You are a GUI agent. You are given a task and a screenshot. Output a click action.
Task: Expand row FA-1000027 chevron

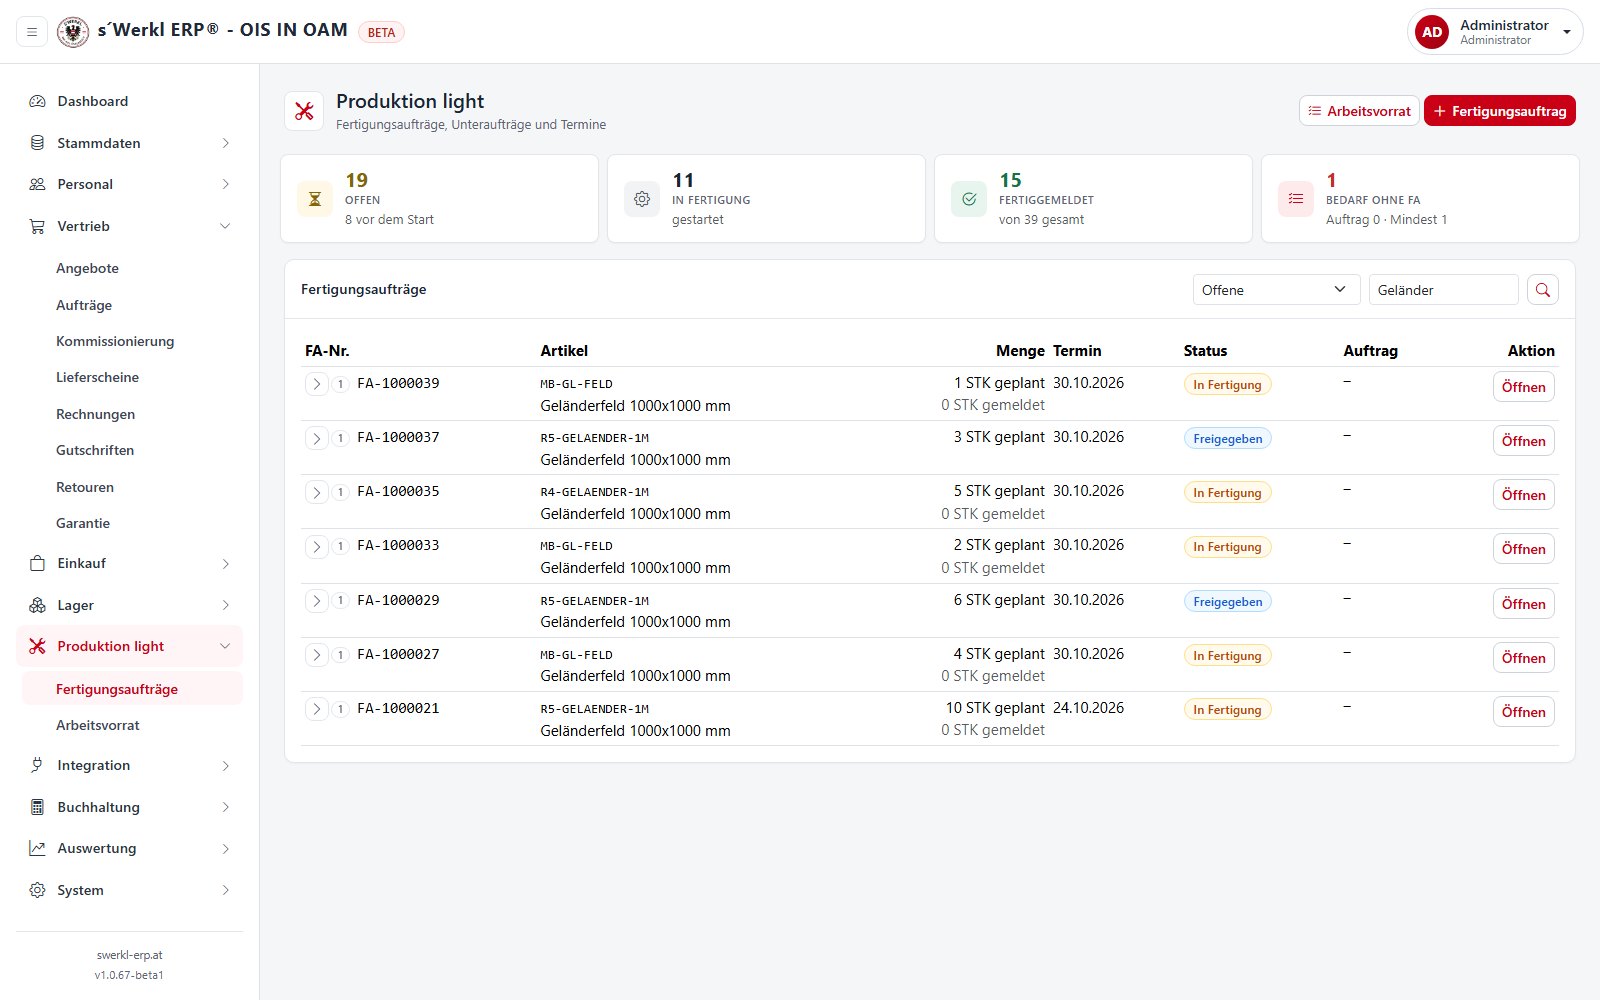coord(317,655)
